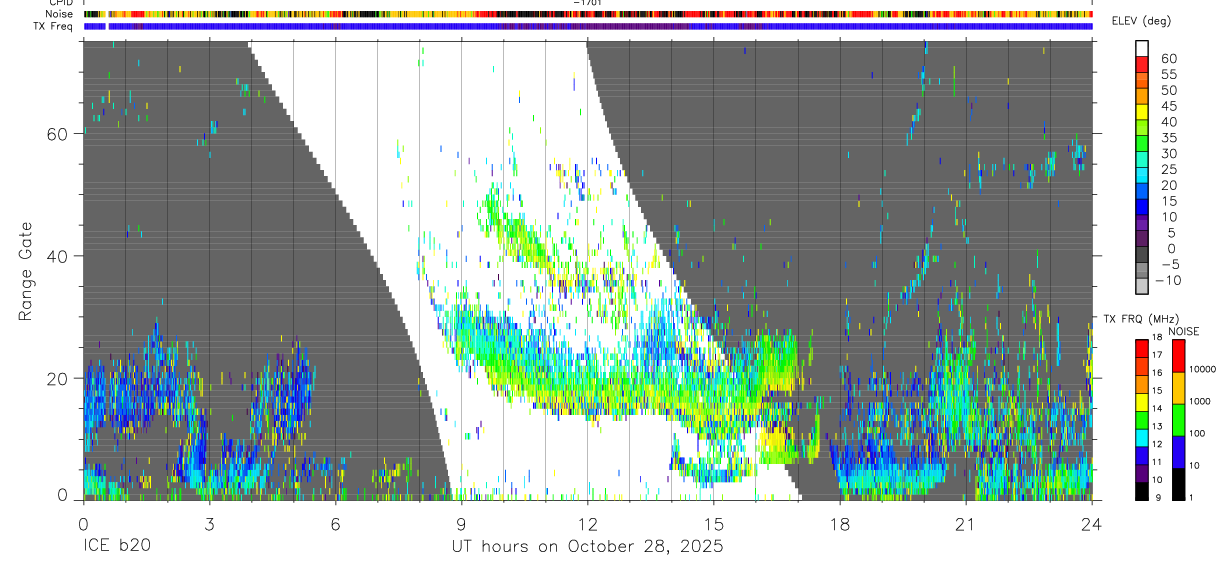The width and height of the screenshot is (1228, 567).
Task: Click the ELEV legend value '25'
Action: [x=1168, y=170]
